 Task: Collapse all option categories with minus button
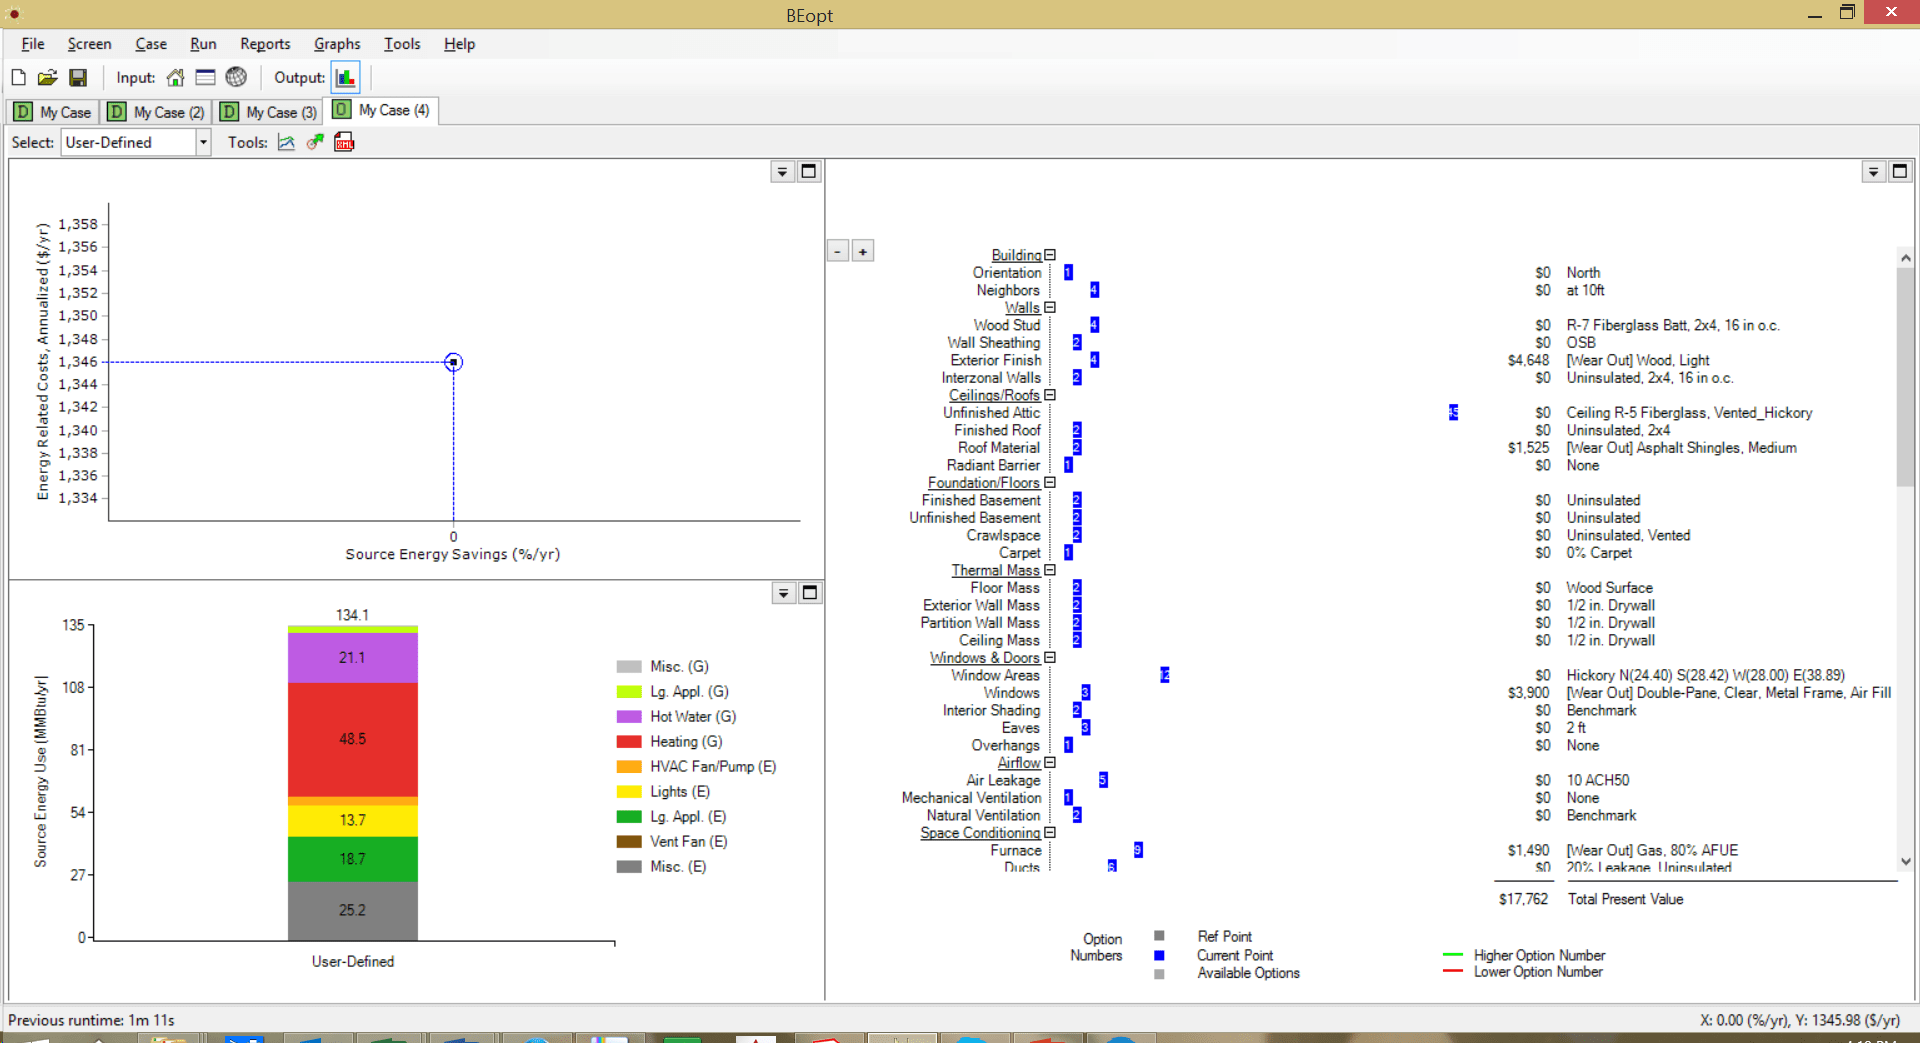pos(838,251)
